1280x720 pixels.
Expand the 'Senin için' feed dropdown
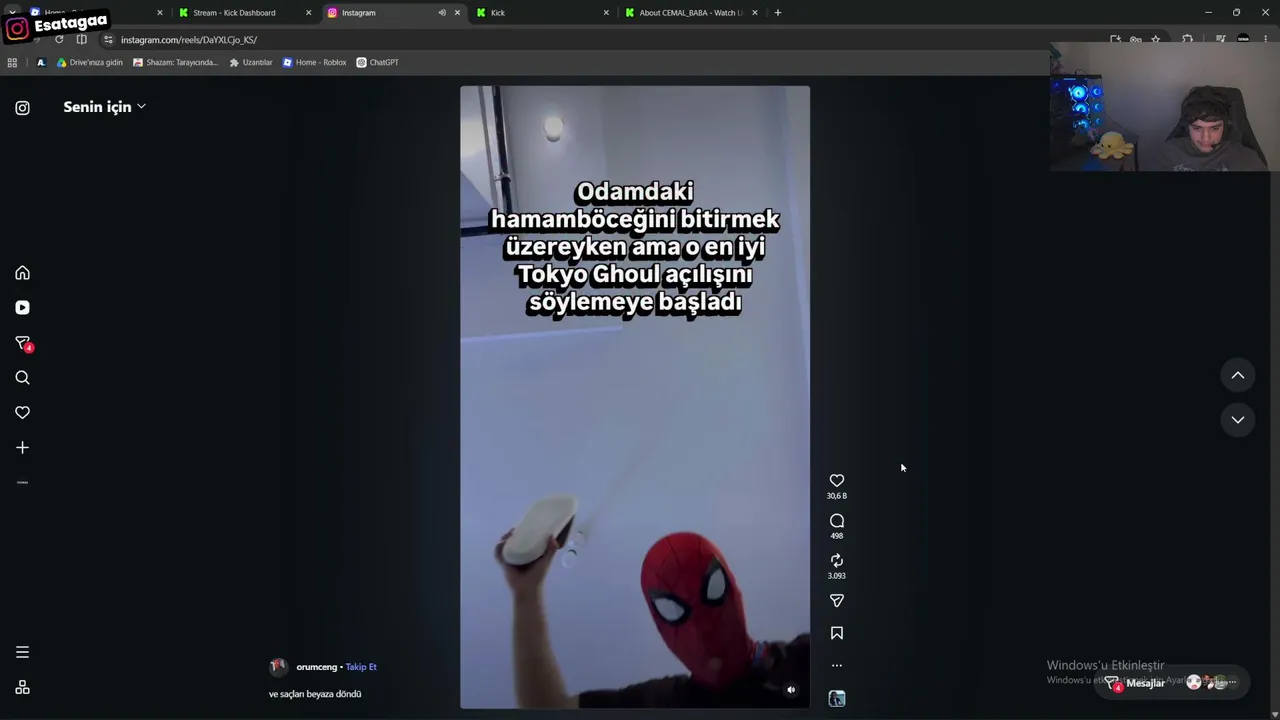[104, 107]
